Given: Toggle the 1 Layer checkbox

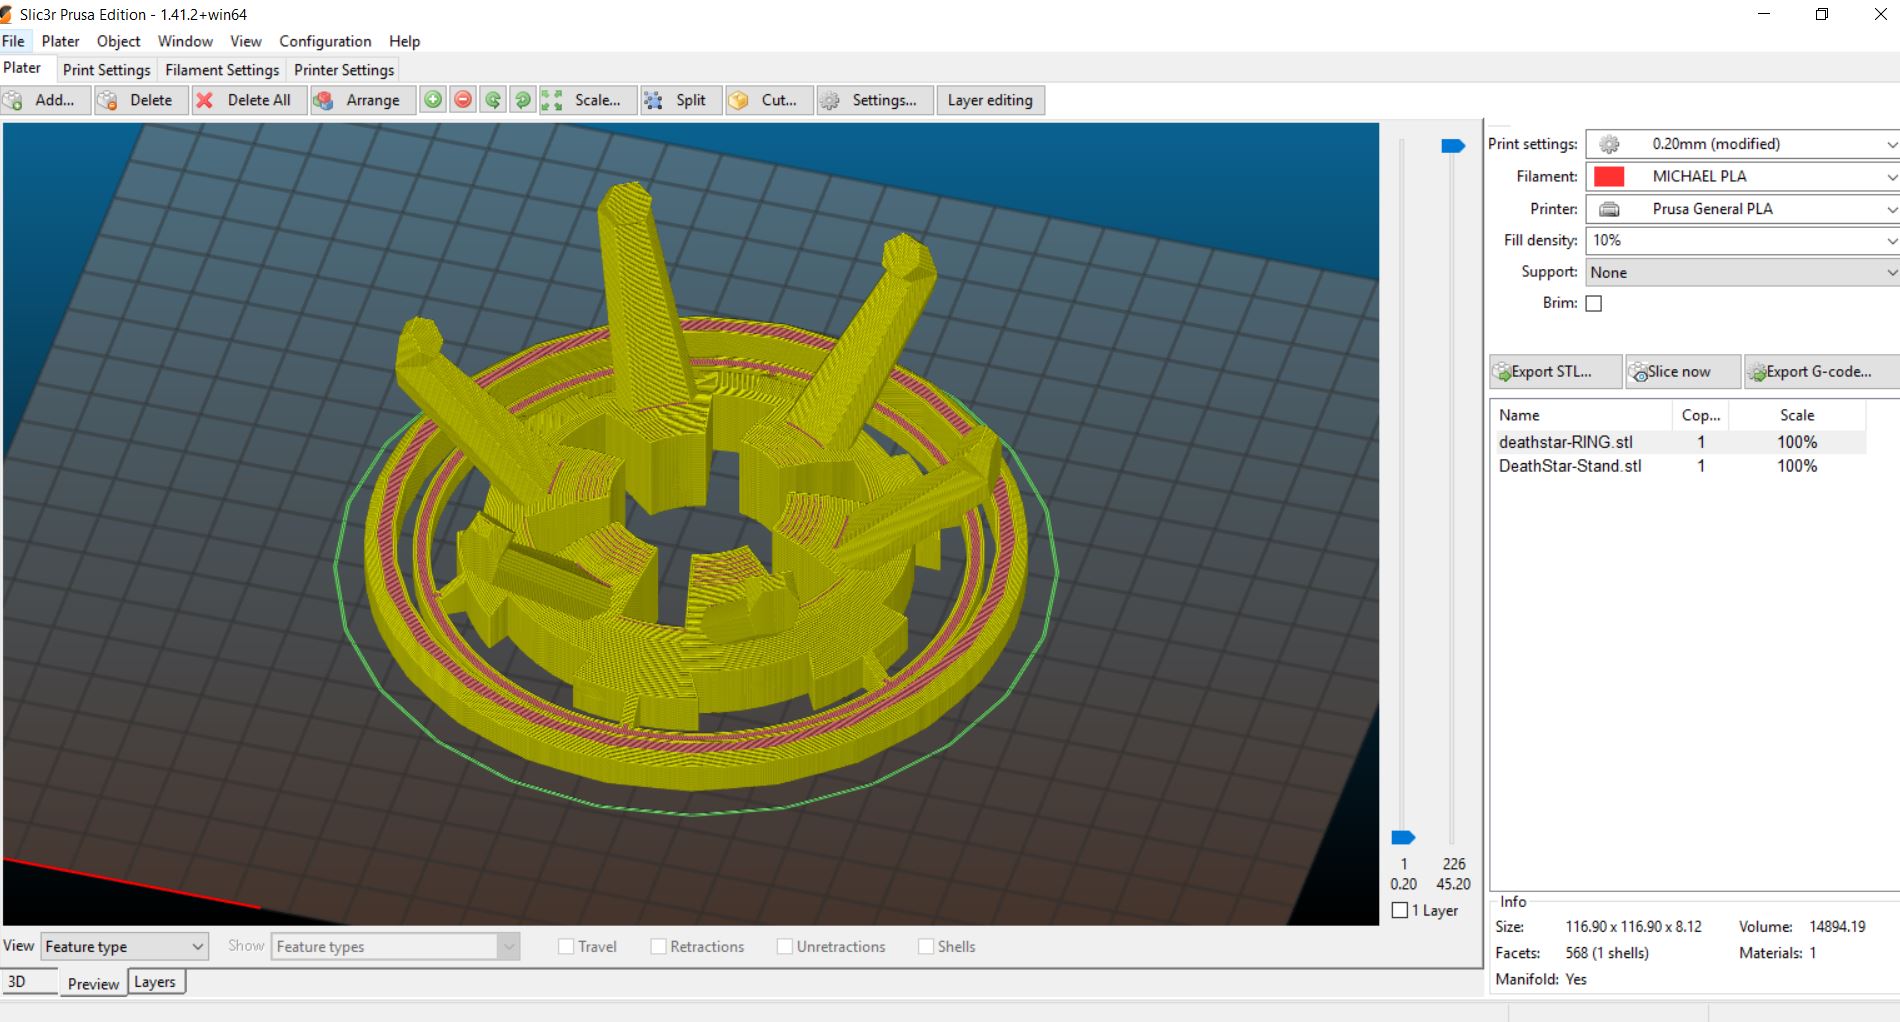Looking at the screenshot, I should 1400,910.
